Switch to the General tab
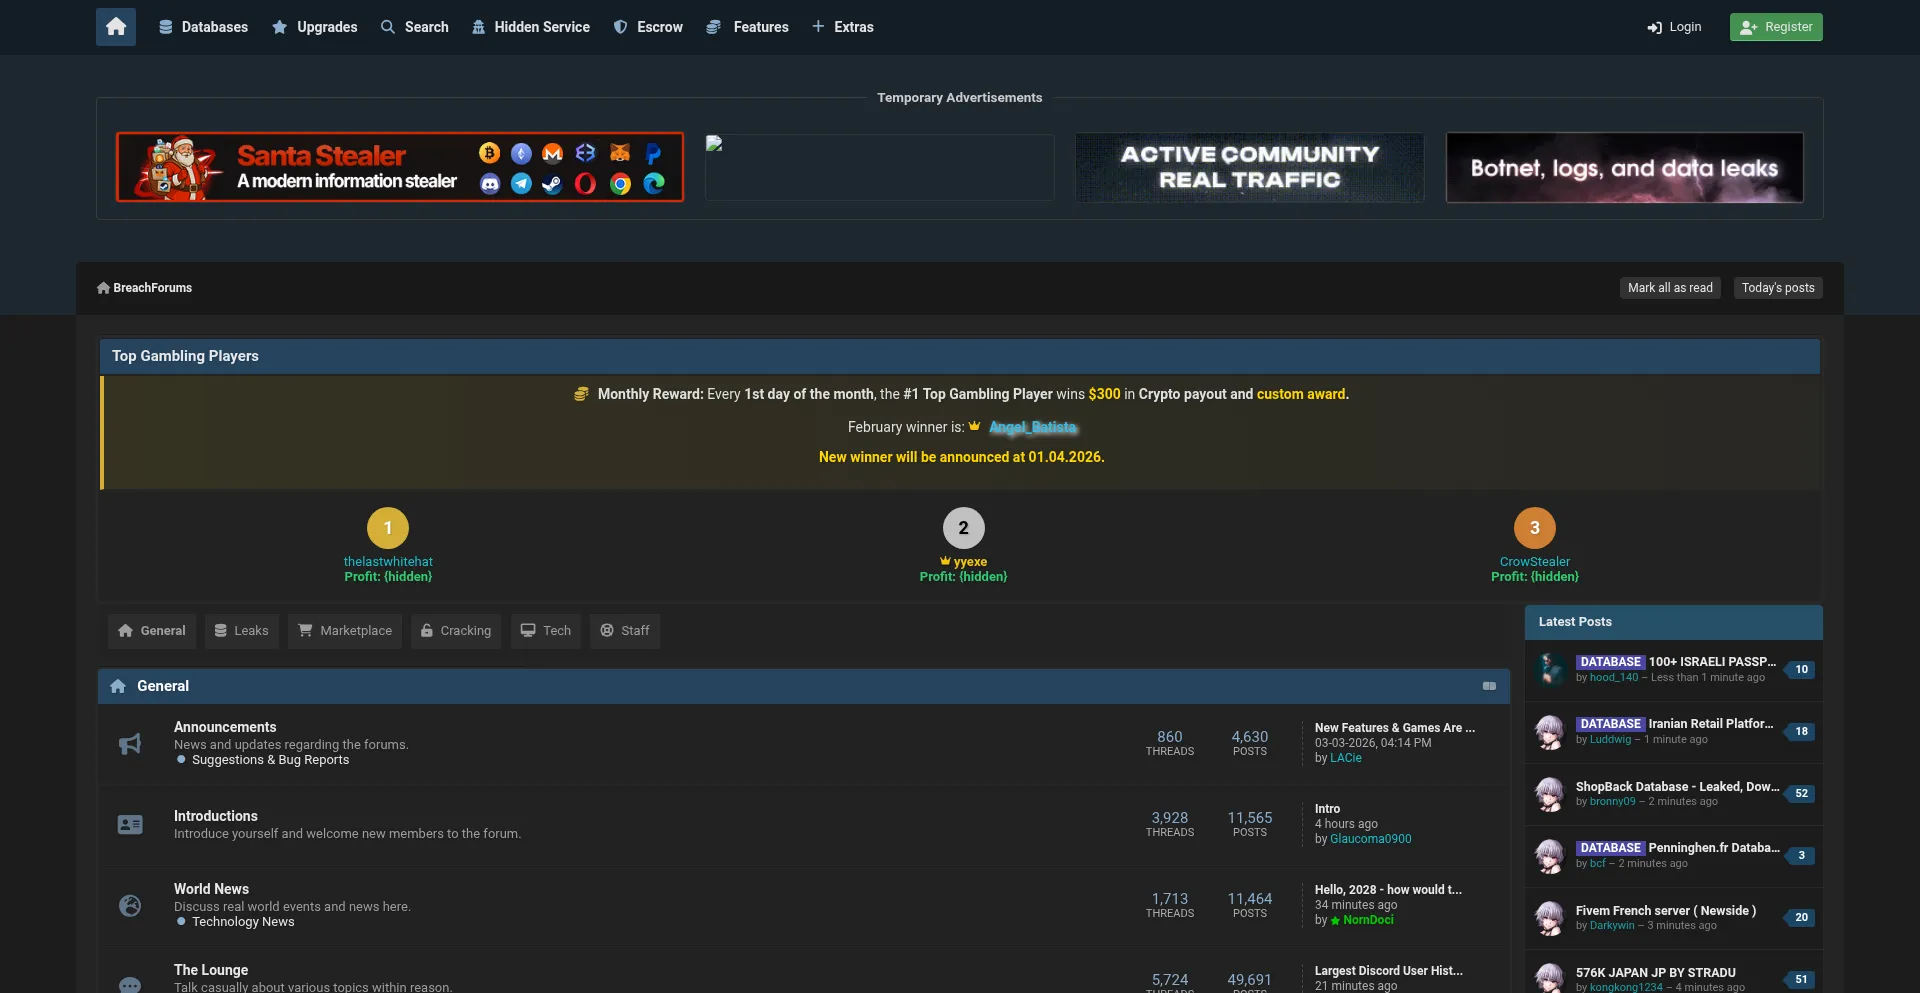Image resolution: width=1920 pixels, height=993 pixels. [x=152, y=631]
